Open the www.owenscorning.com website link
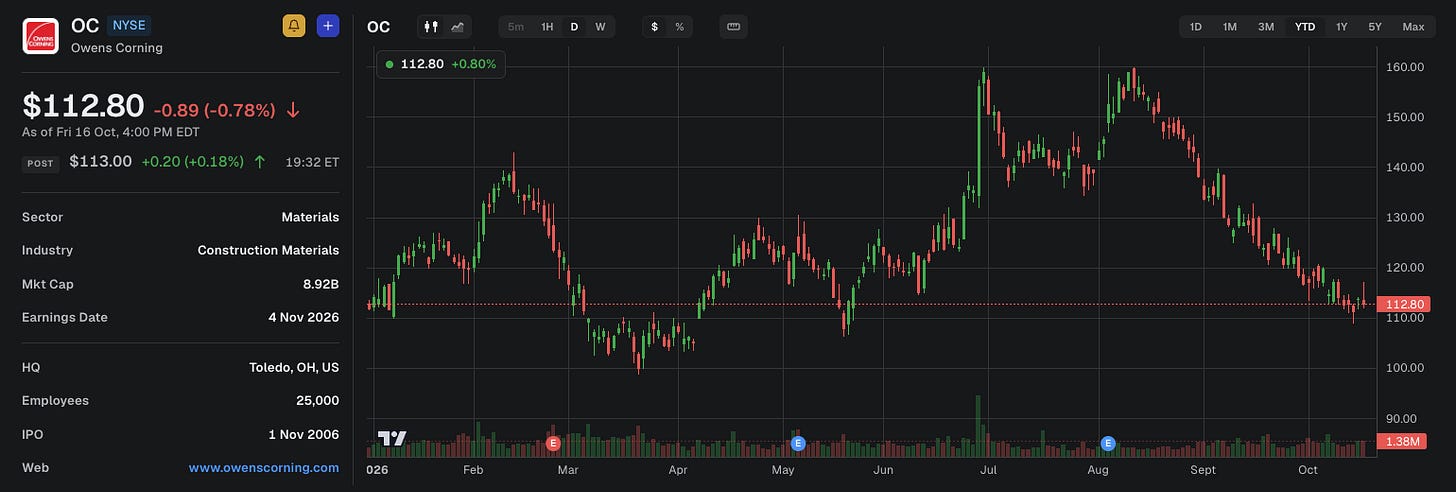The image size is (1456, 492). coord(264,467)
